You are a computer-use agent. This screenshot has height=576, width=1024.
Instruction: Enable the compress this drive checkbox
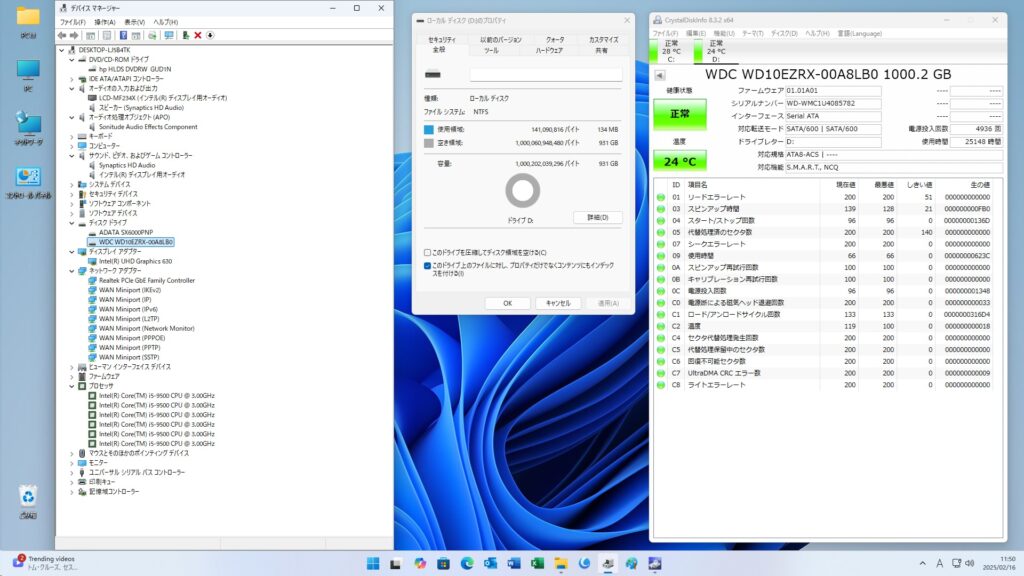428,253
